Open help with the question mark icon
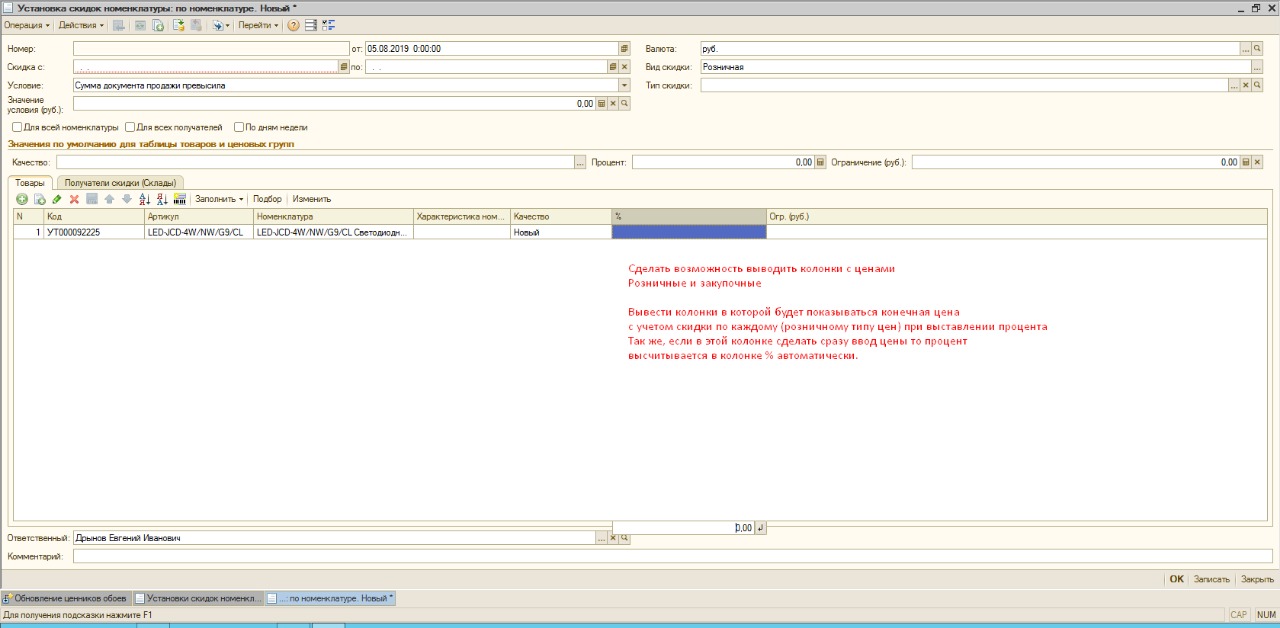 (293, 25)
